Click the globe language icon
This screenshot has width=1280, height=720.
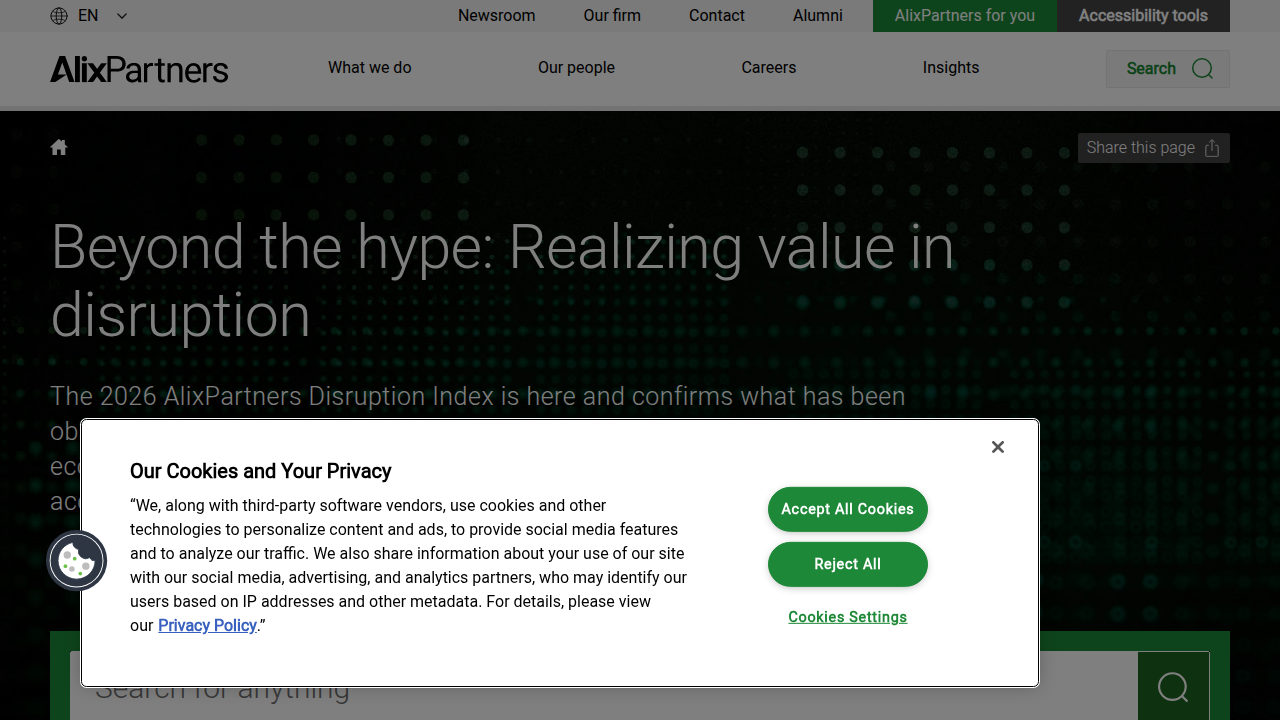[59, 16]
